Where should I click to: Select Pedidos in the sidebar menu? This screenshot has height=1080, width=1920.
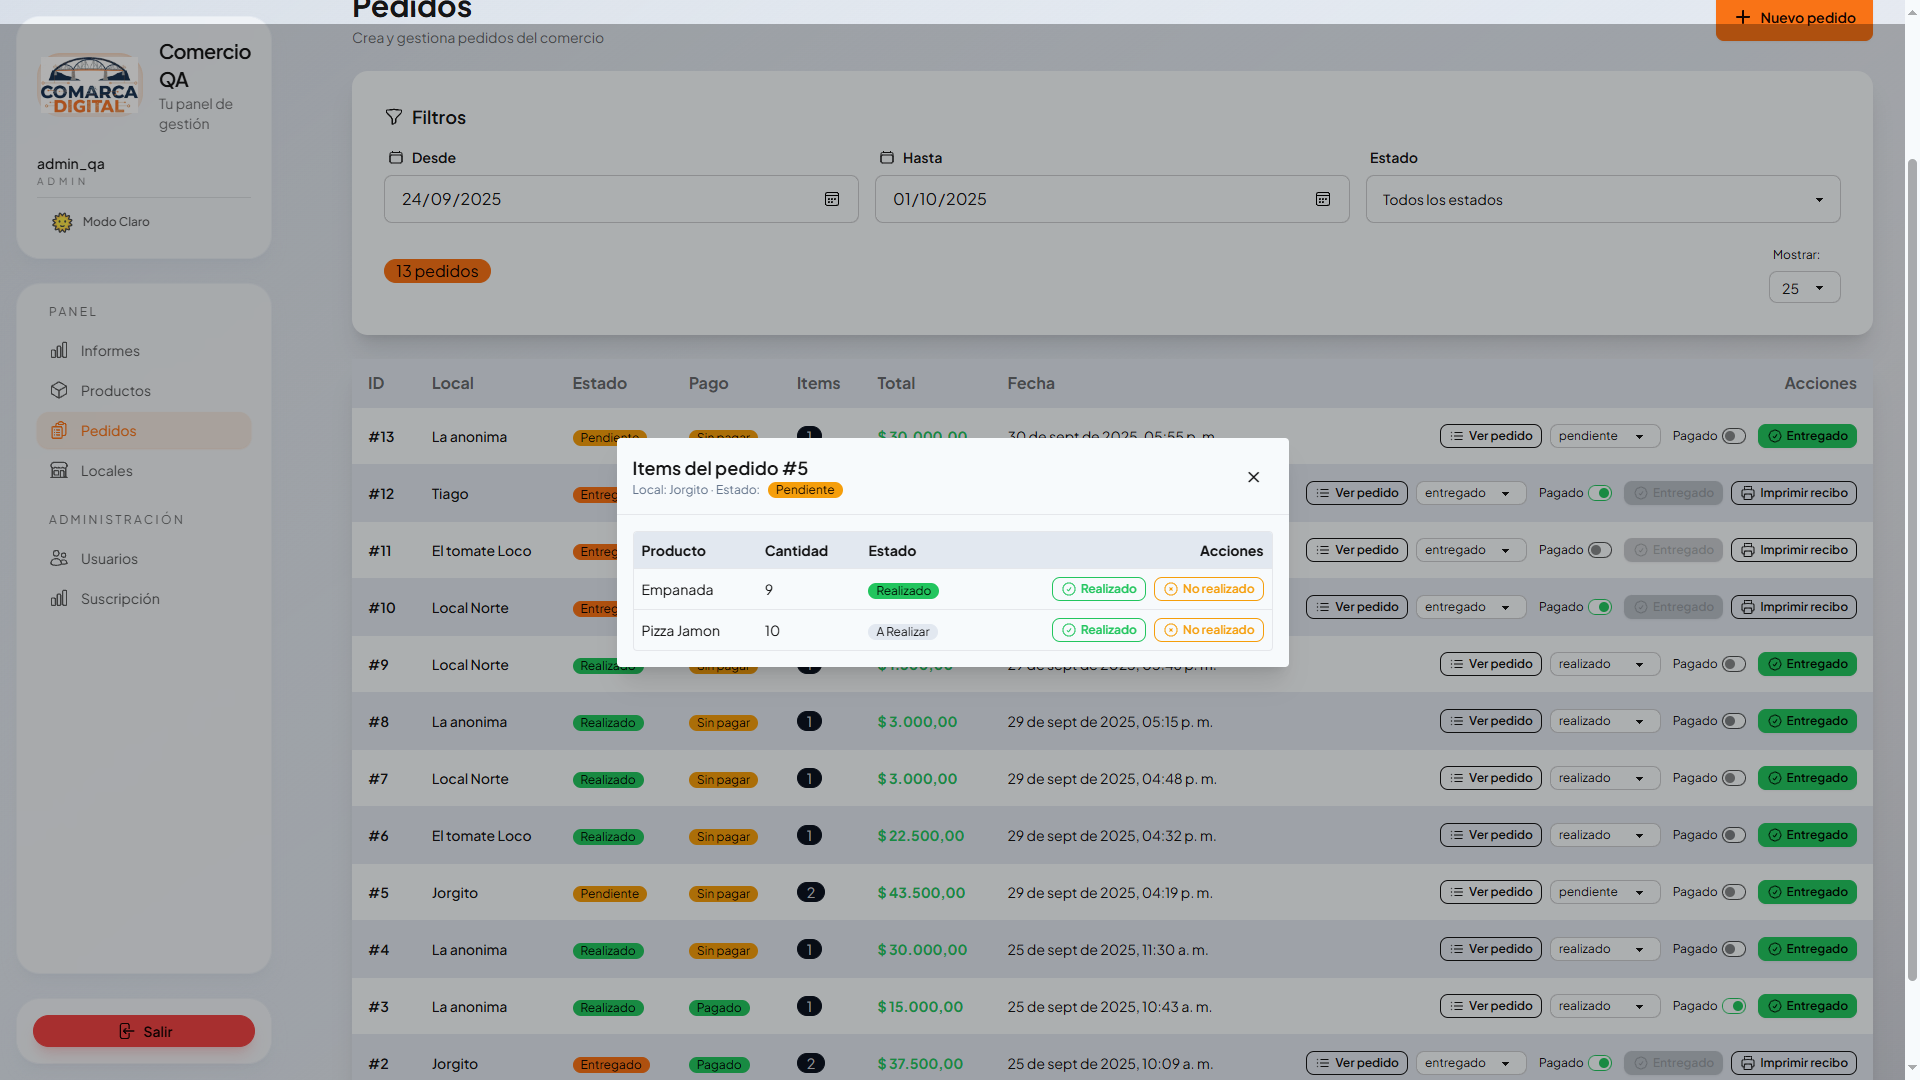click(108, 431)
